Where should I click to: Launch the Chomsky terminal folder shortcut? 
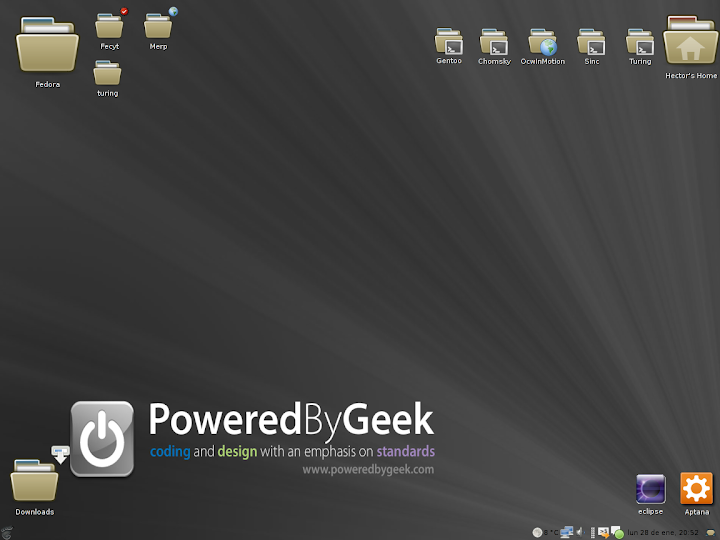(x=494, y=42)
